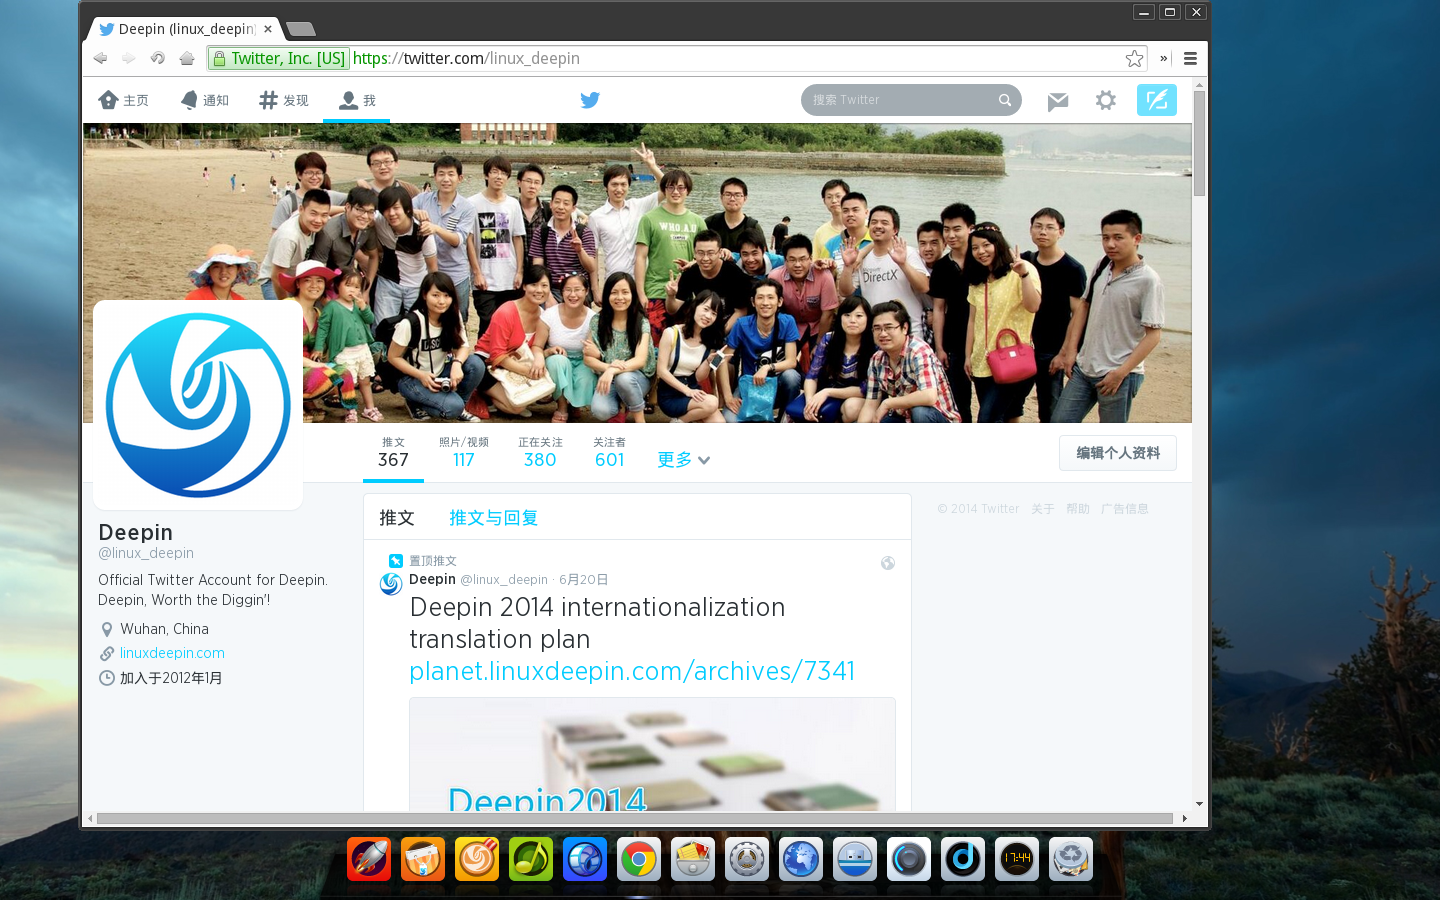The width and height of the screenshot is (1440, 900).
Task: Click the browser forward arrow
Action: (128, 58)
